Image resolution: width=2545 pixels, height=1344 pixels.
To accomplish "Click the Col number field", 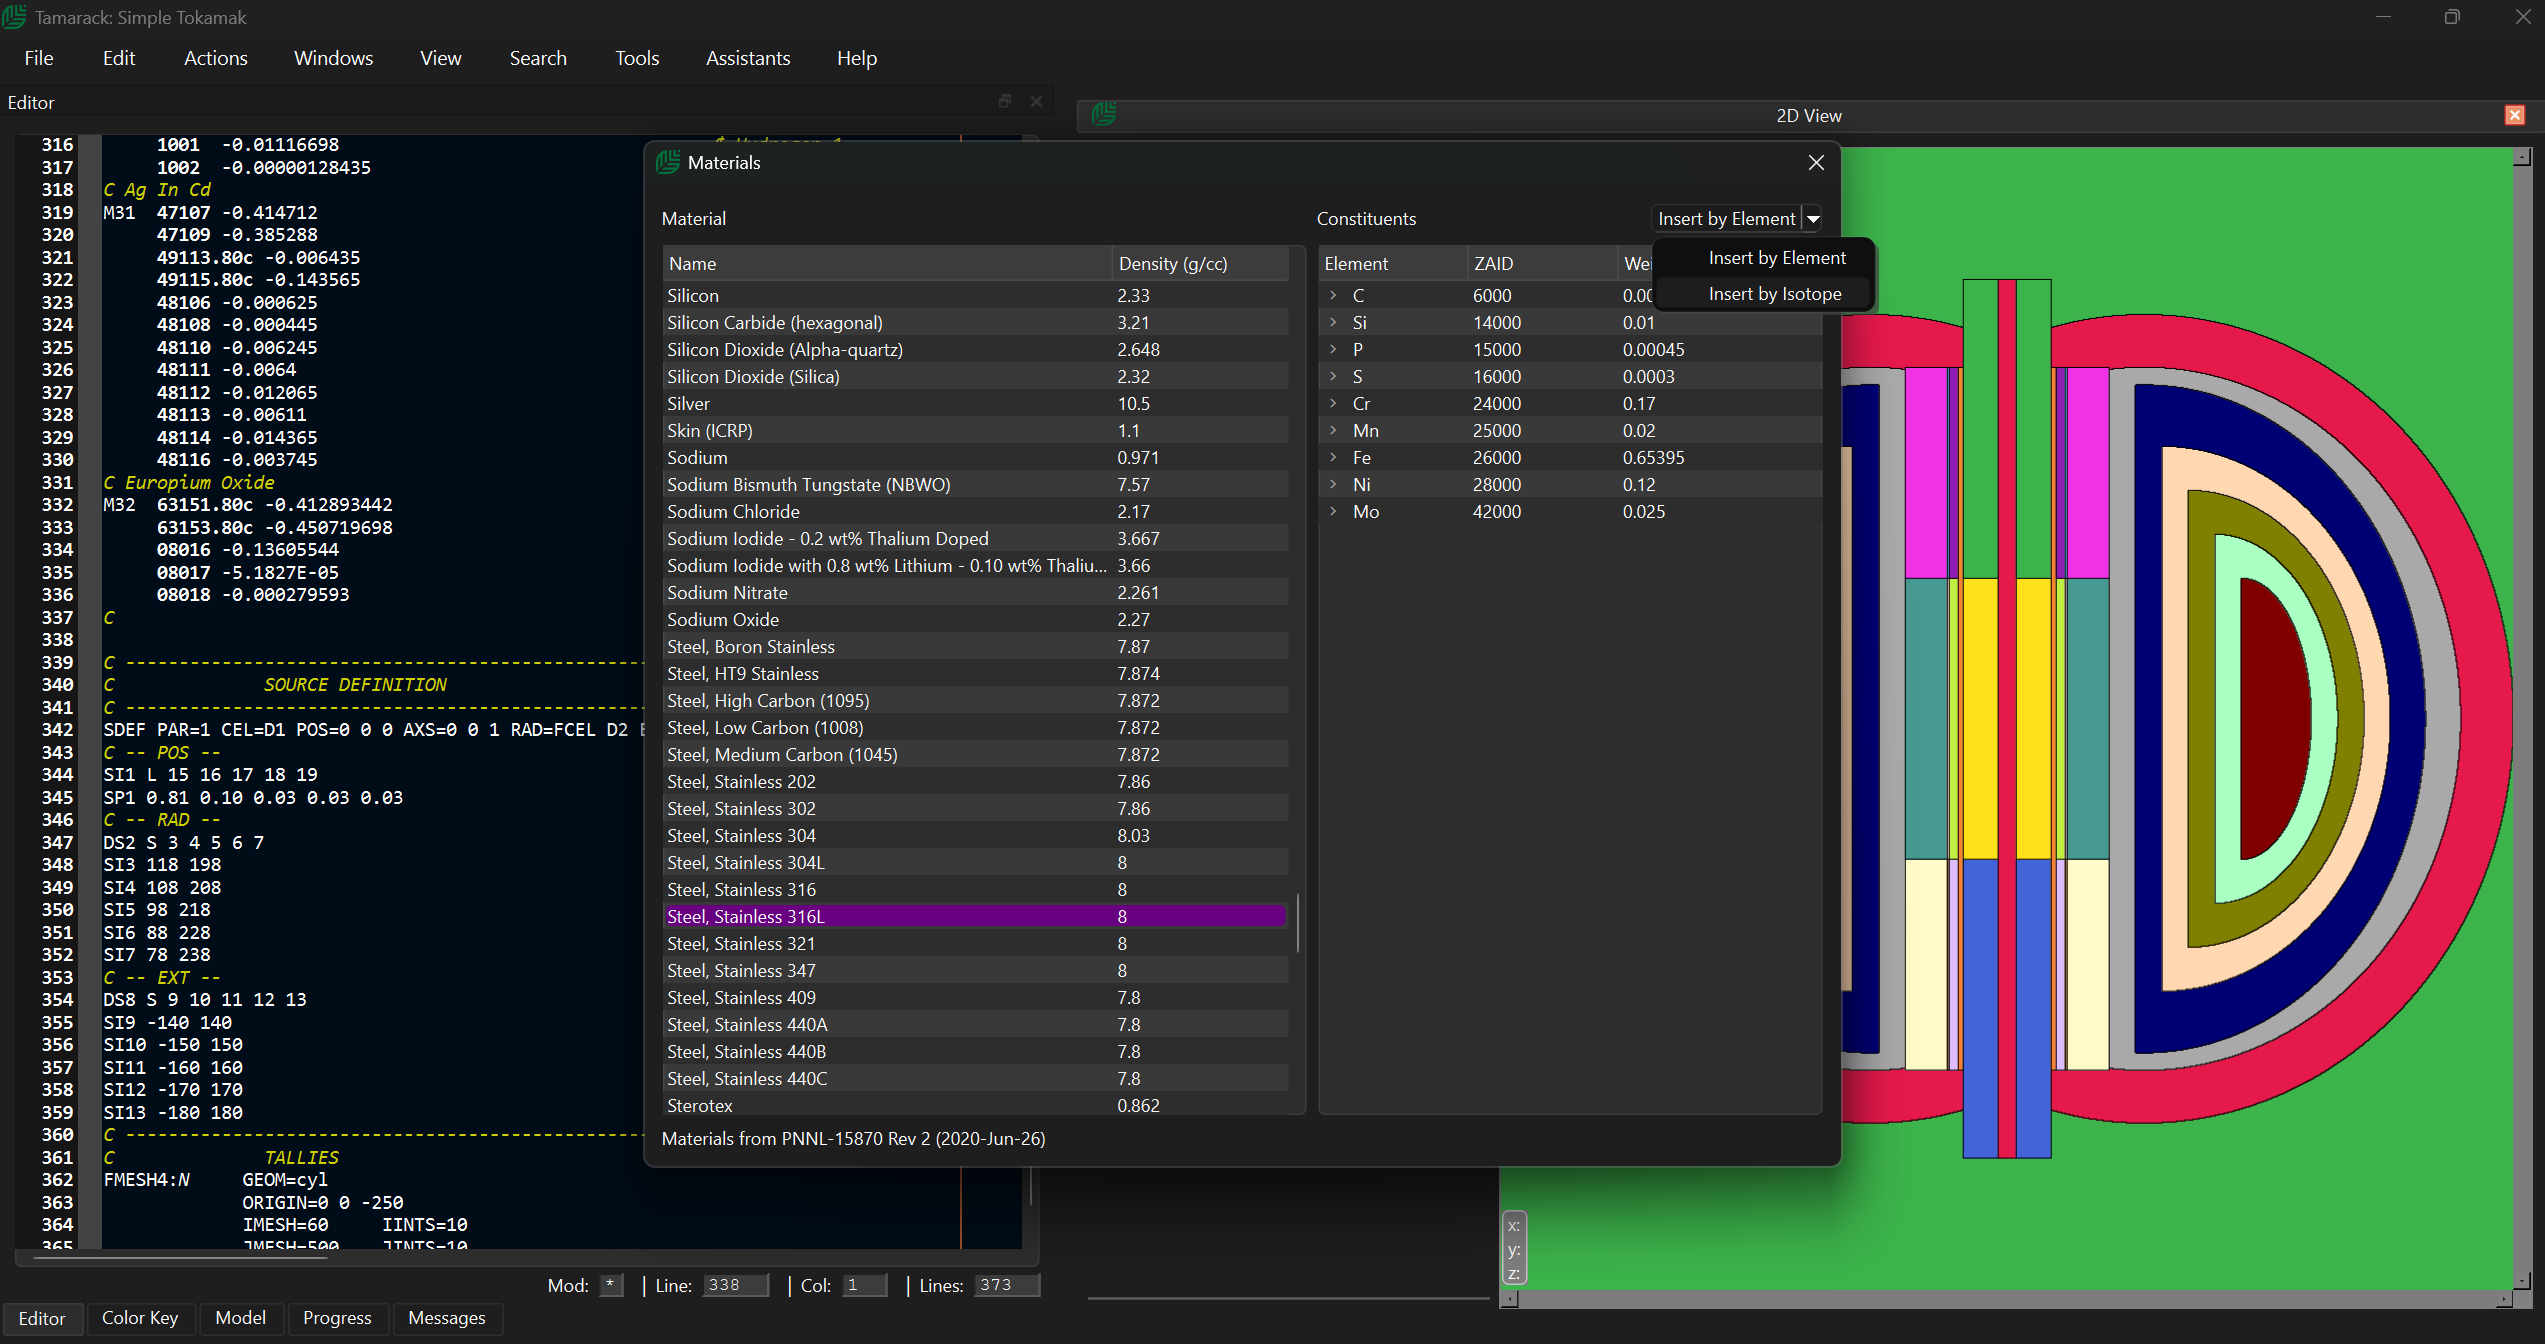I will click(864, 1285).
